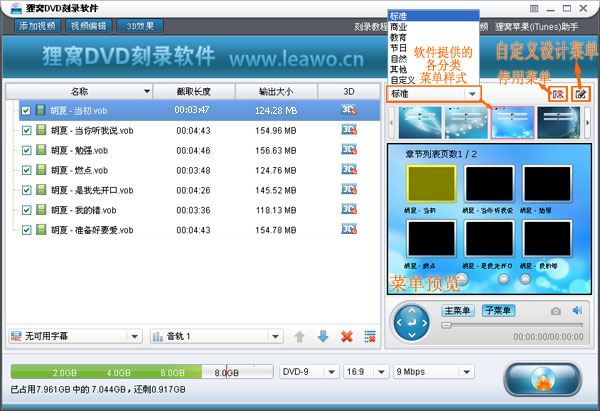
Task: Switch preview to 主菜单
Action: pyautogui.click(x=458, y=310)
